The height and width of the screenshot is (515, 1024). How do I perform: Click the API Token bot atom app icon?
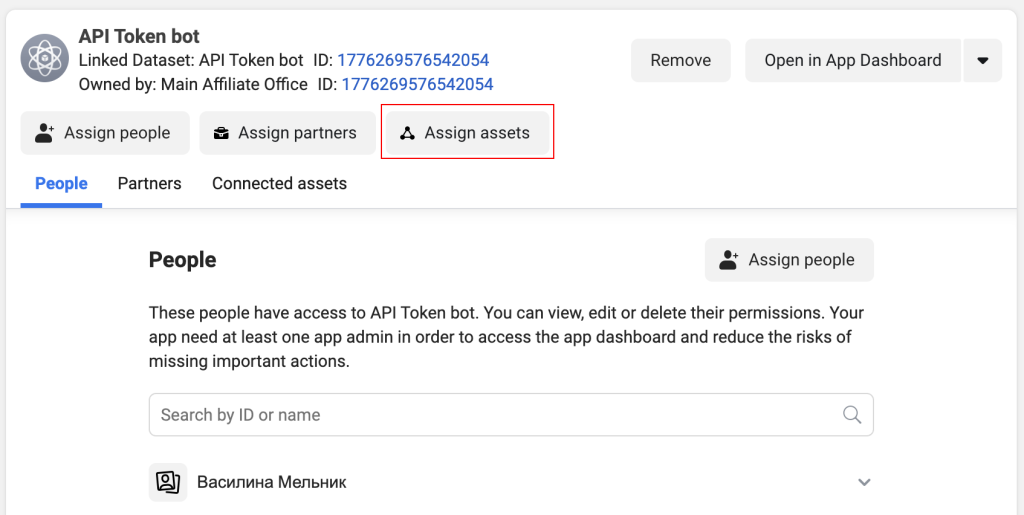pyautogui.click(x=44, y=59)
